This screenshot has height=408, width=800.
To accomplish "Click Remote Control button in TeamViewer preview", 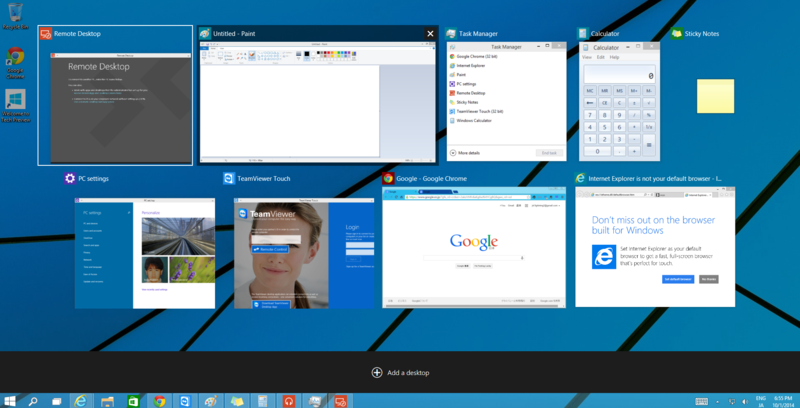I will click(x=270, y=249).
